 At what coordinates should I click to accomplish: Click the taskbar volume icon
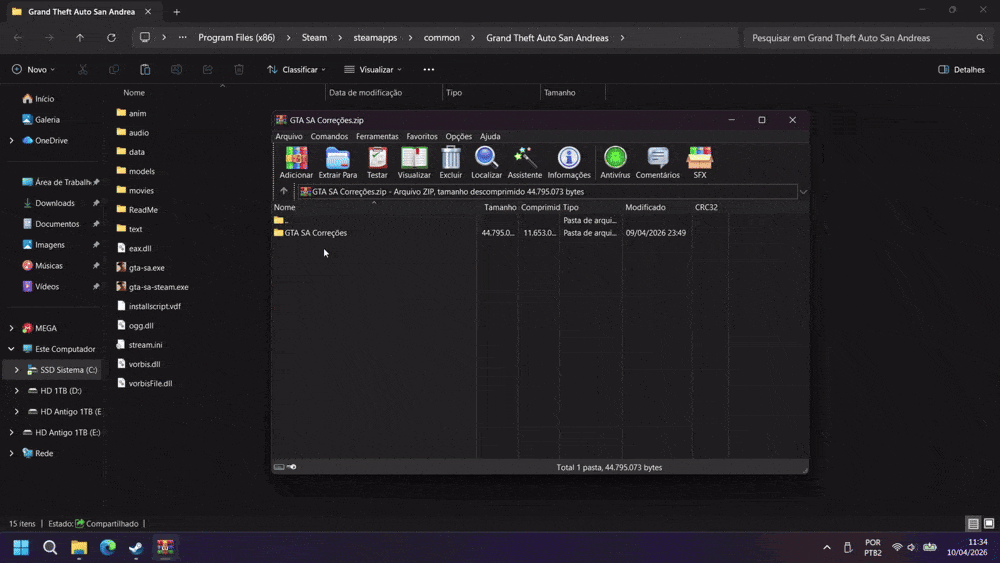tap(911, 548)
